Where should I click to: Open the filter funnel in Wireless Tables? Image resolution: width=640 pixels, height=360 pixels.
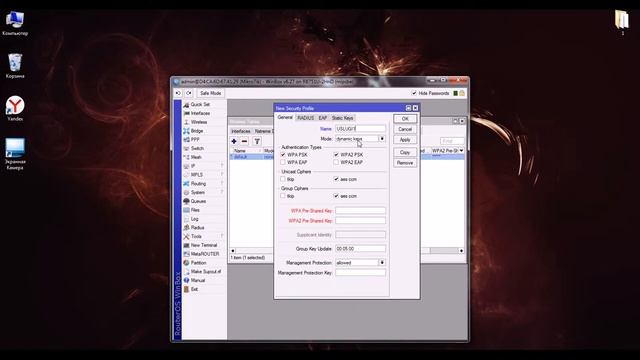pos(257,141)
